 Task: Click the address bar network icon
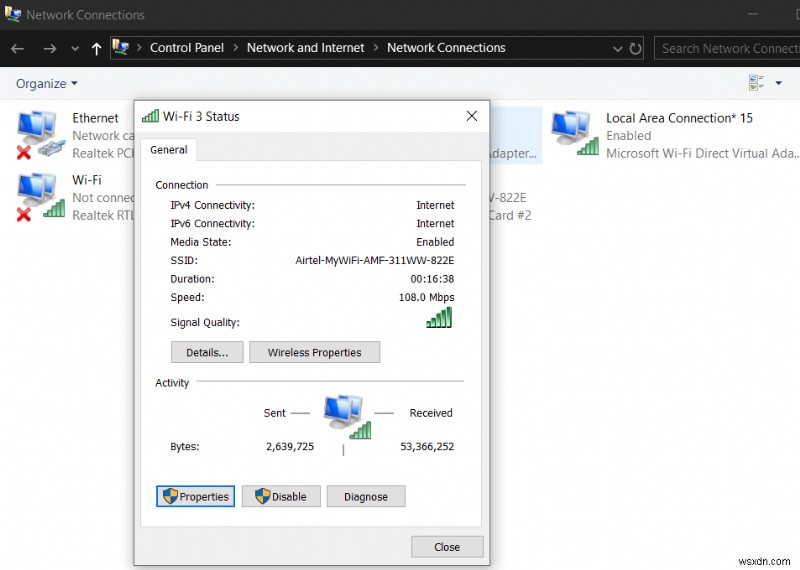click(x=120, y=47)
